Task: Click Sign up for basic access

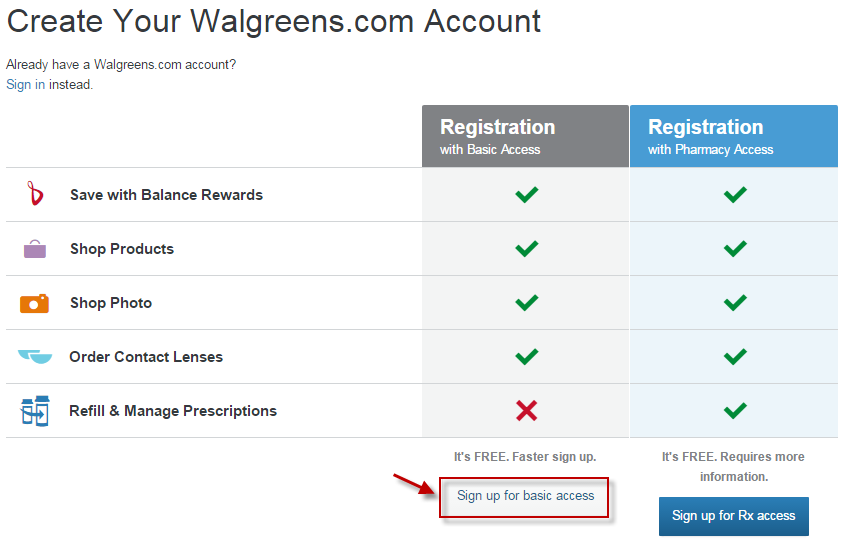Action: coord(525,496)
